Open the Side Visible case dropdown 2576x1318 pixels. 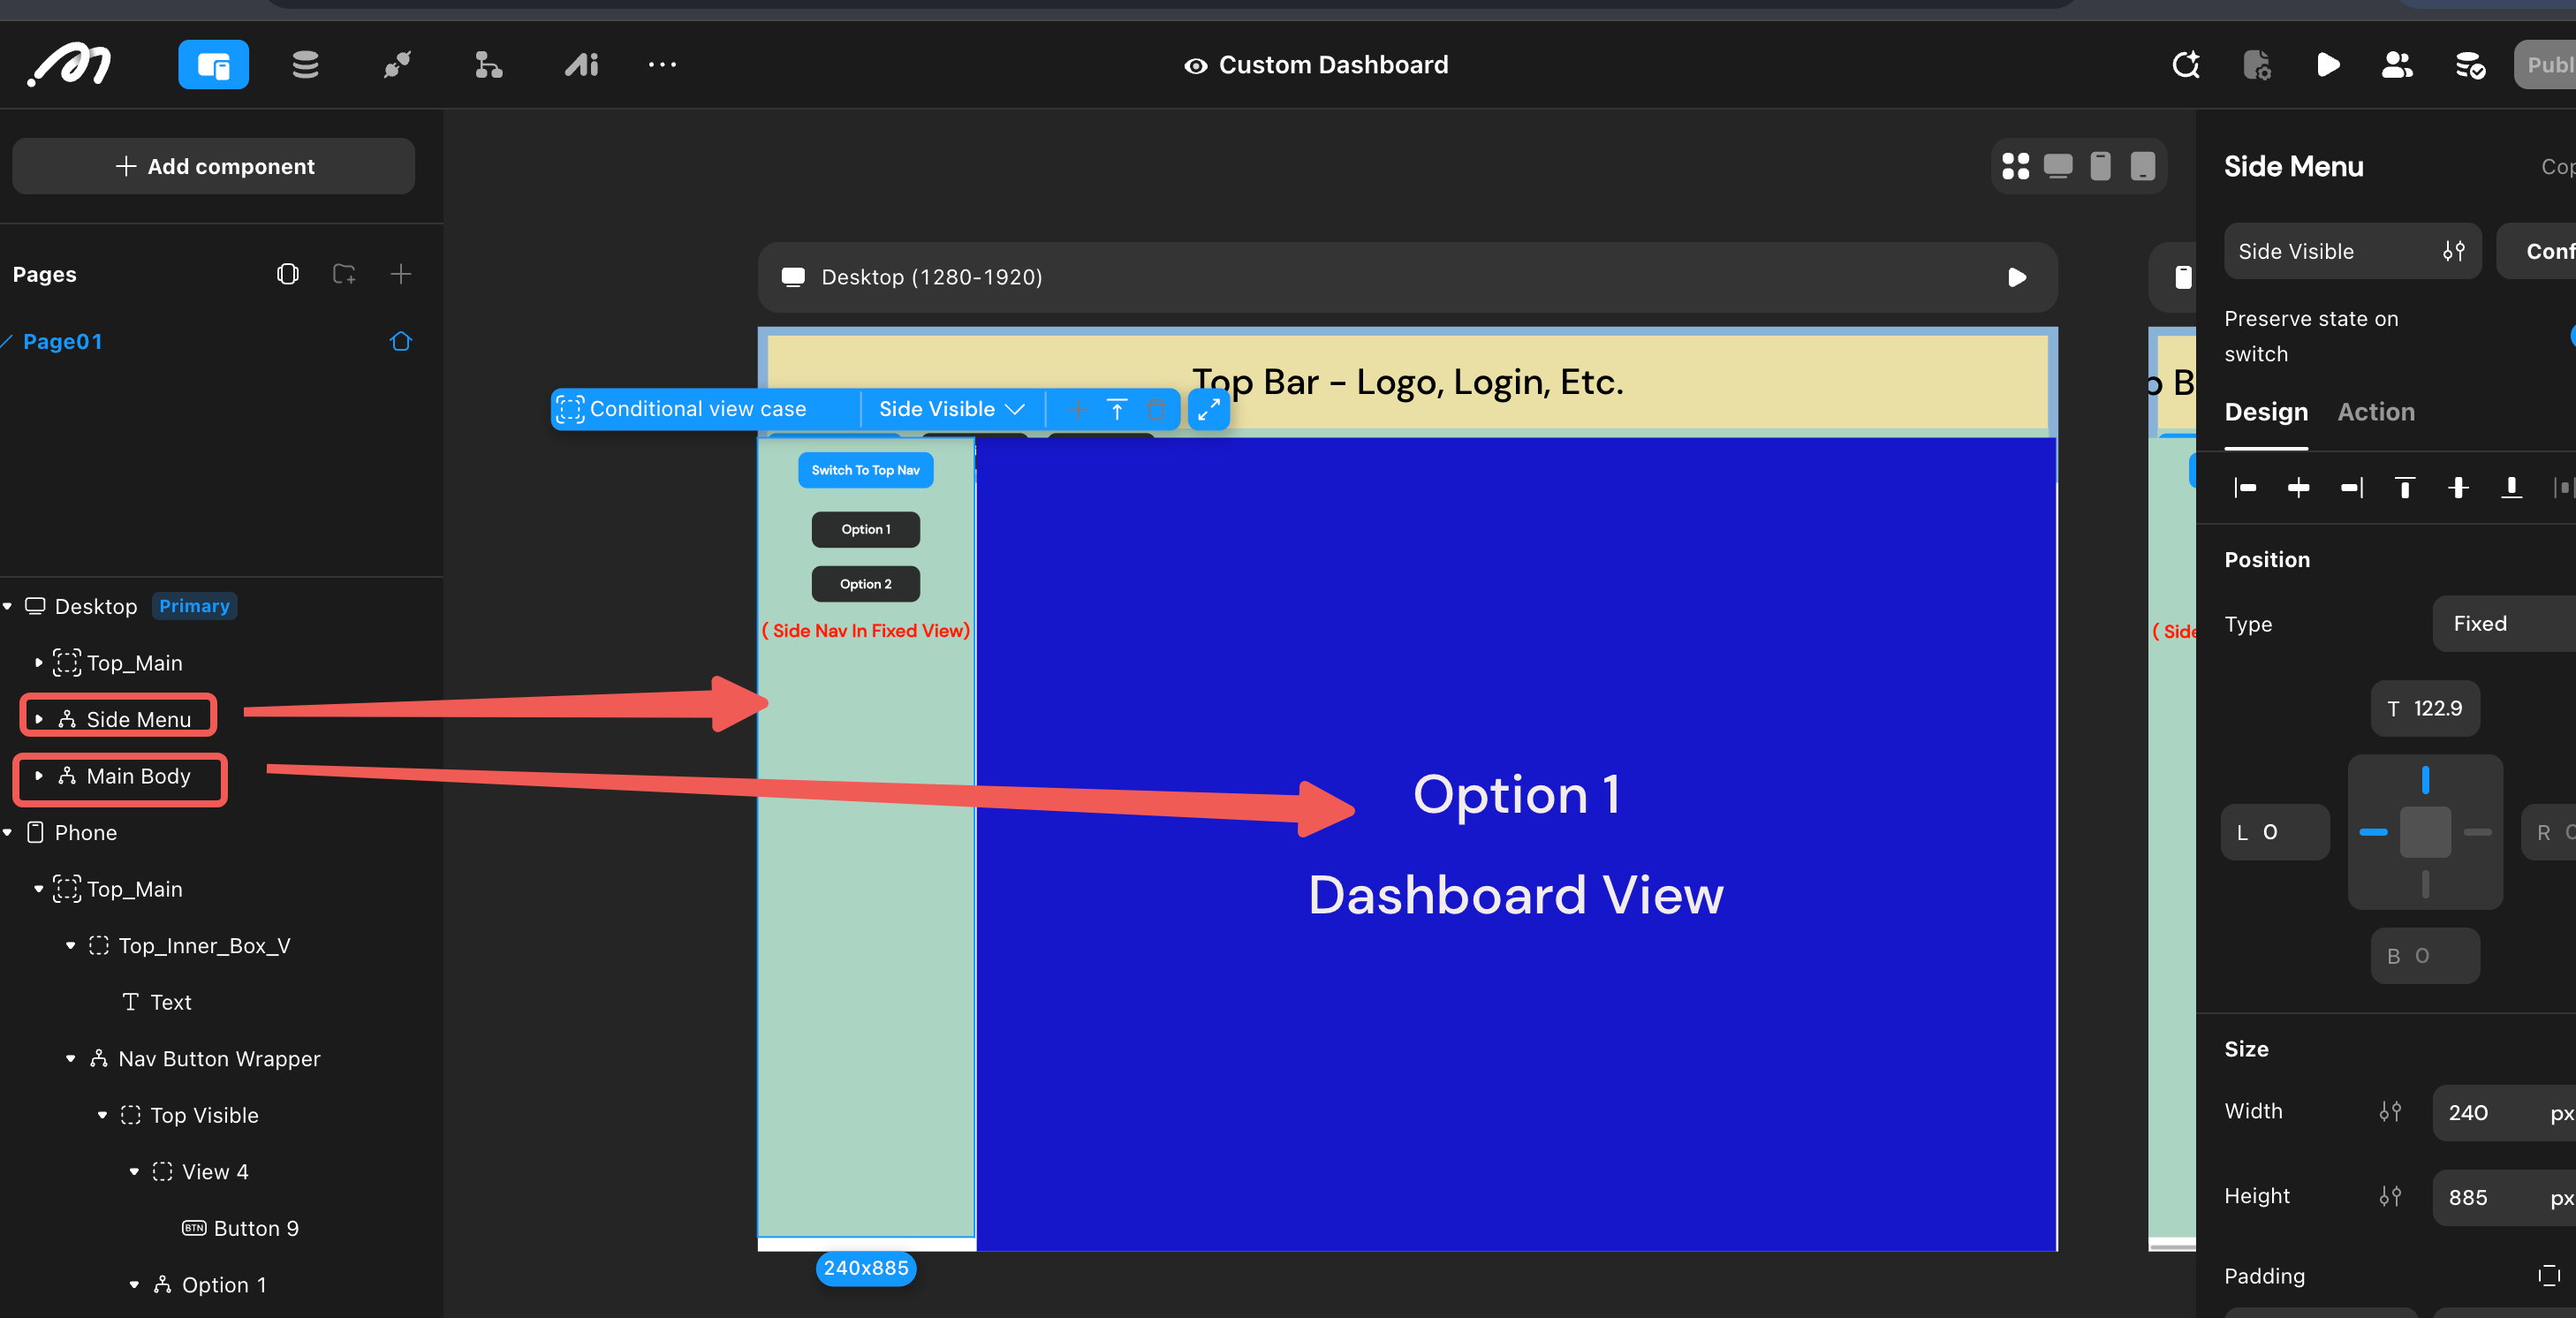tap(951, 409)
